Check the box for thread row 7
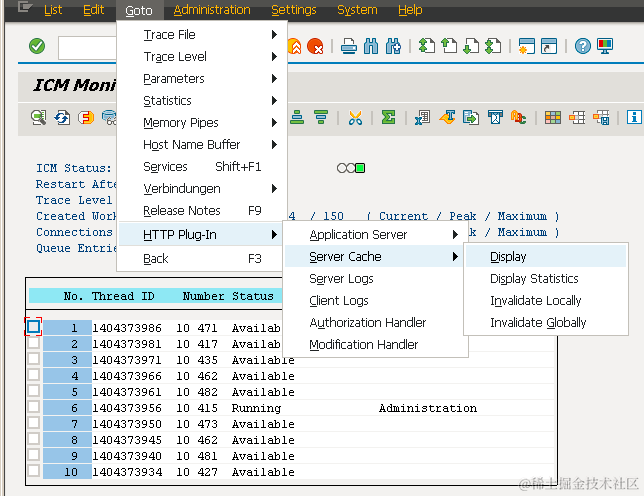Screen dimensions: 644x496 coord(33,423)
